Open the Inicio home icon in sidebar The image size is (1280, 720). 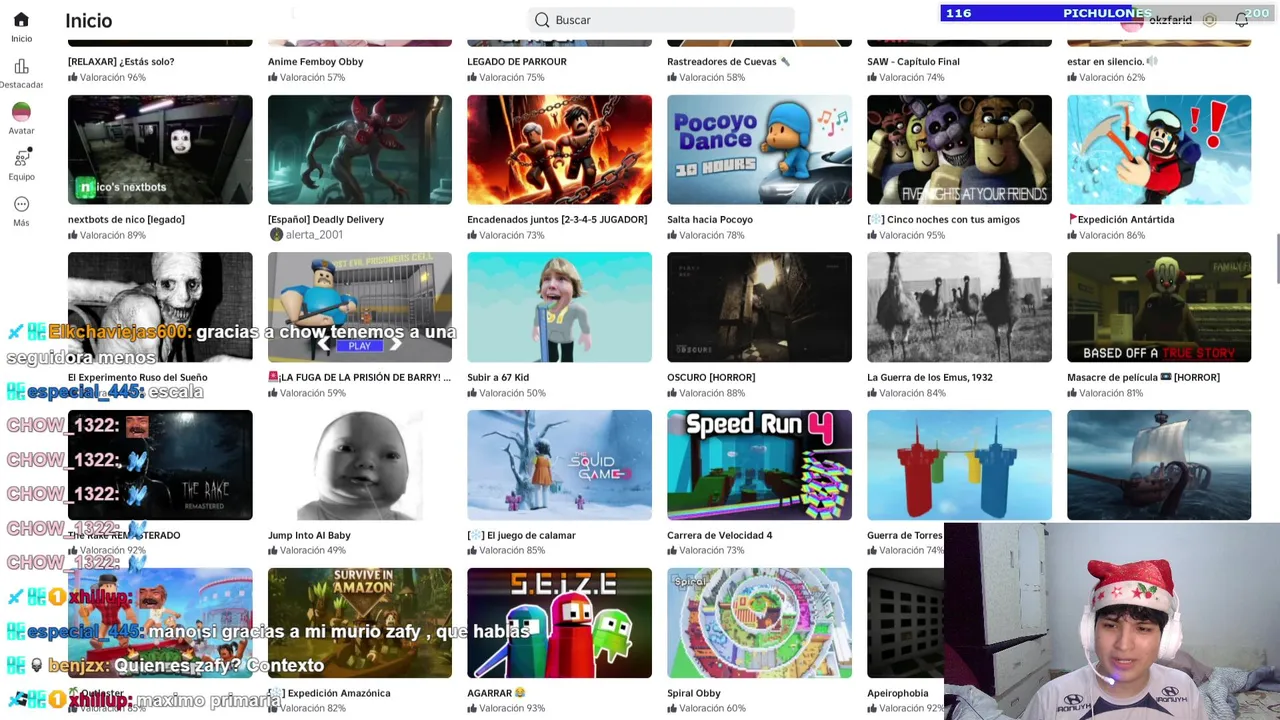(x=21, y=20)
